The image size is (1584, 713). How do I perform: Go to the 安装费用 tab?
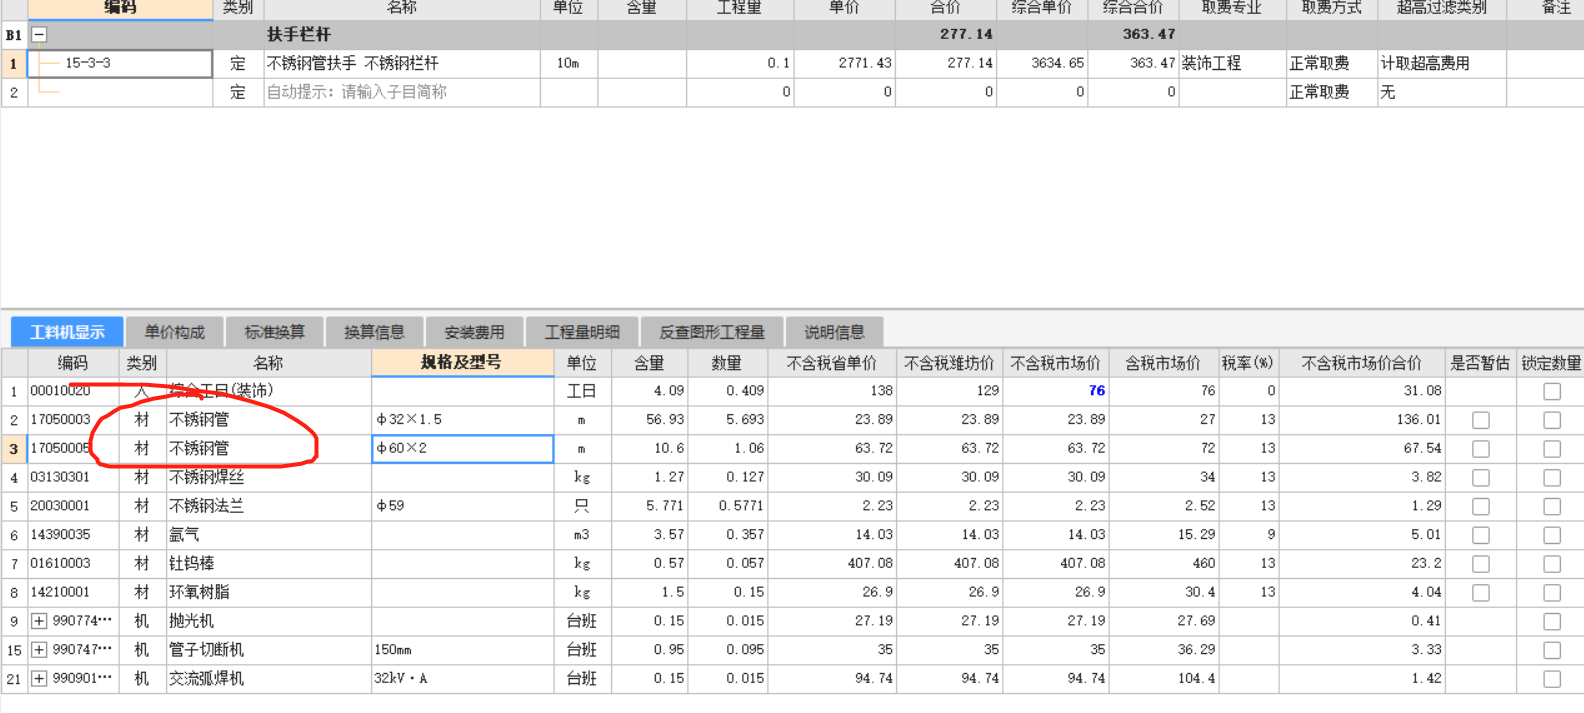tap(474, 332)
